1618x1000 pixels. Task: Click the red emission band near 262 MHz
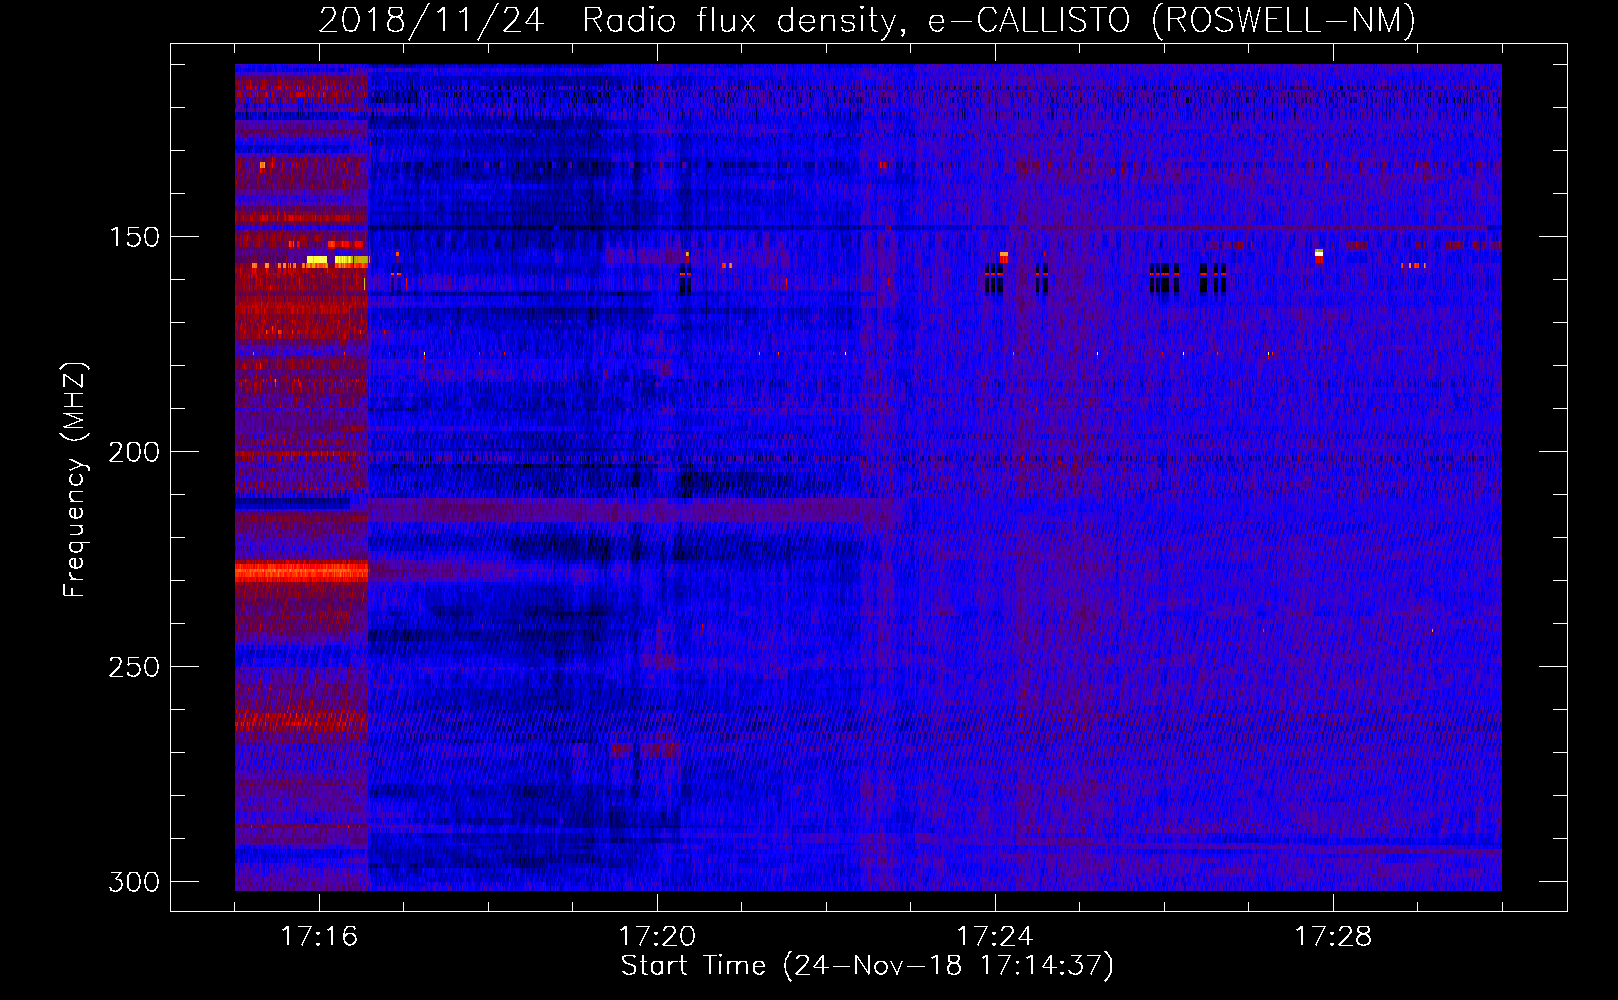coord(301,719)
